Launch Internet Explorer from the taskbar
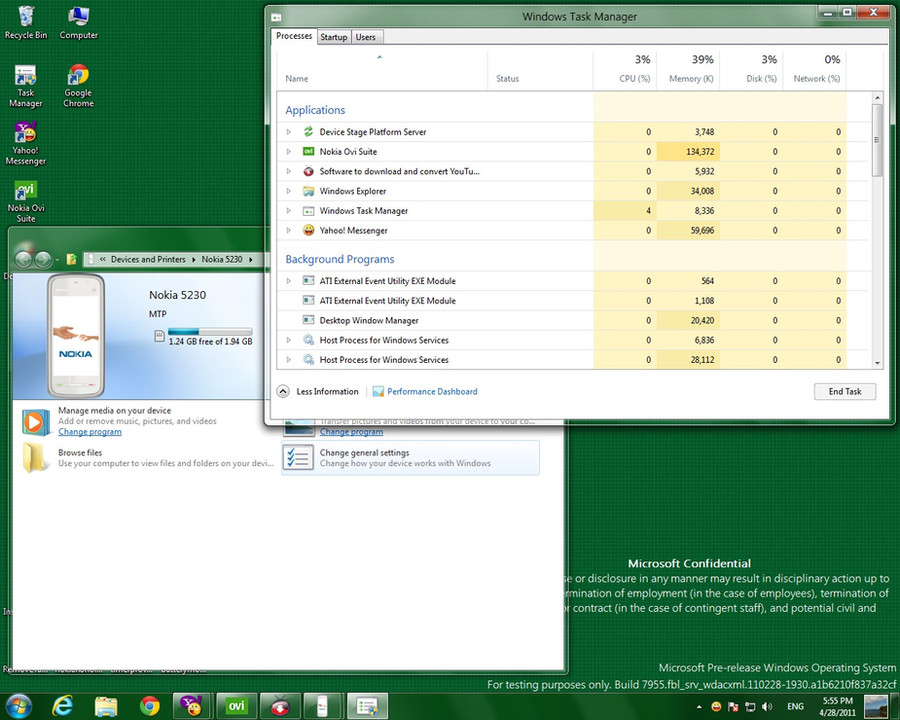900x720 pixels. click(x=62, y=706)
